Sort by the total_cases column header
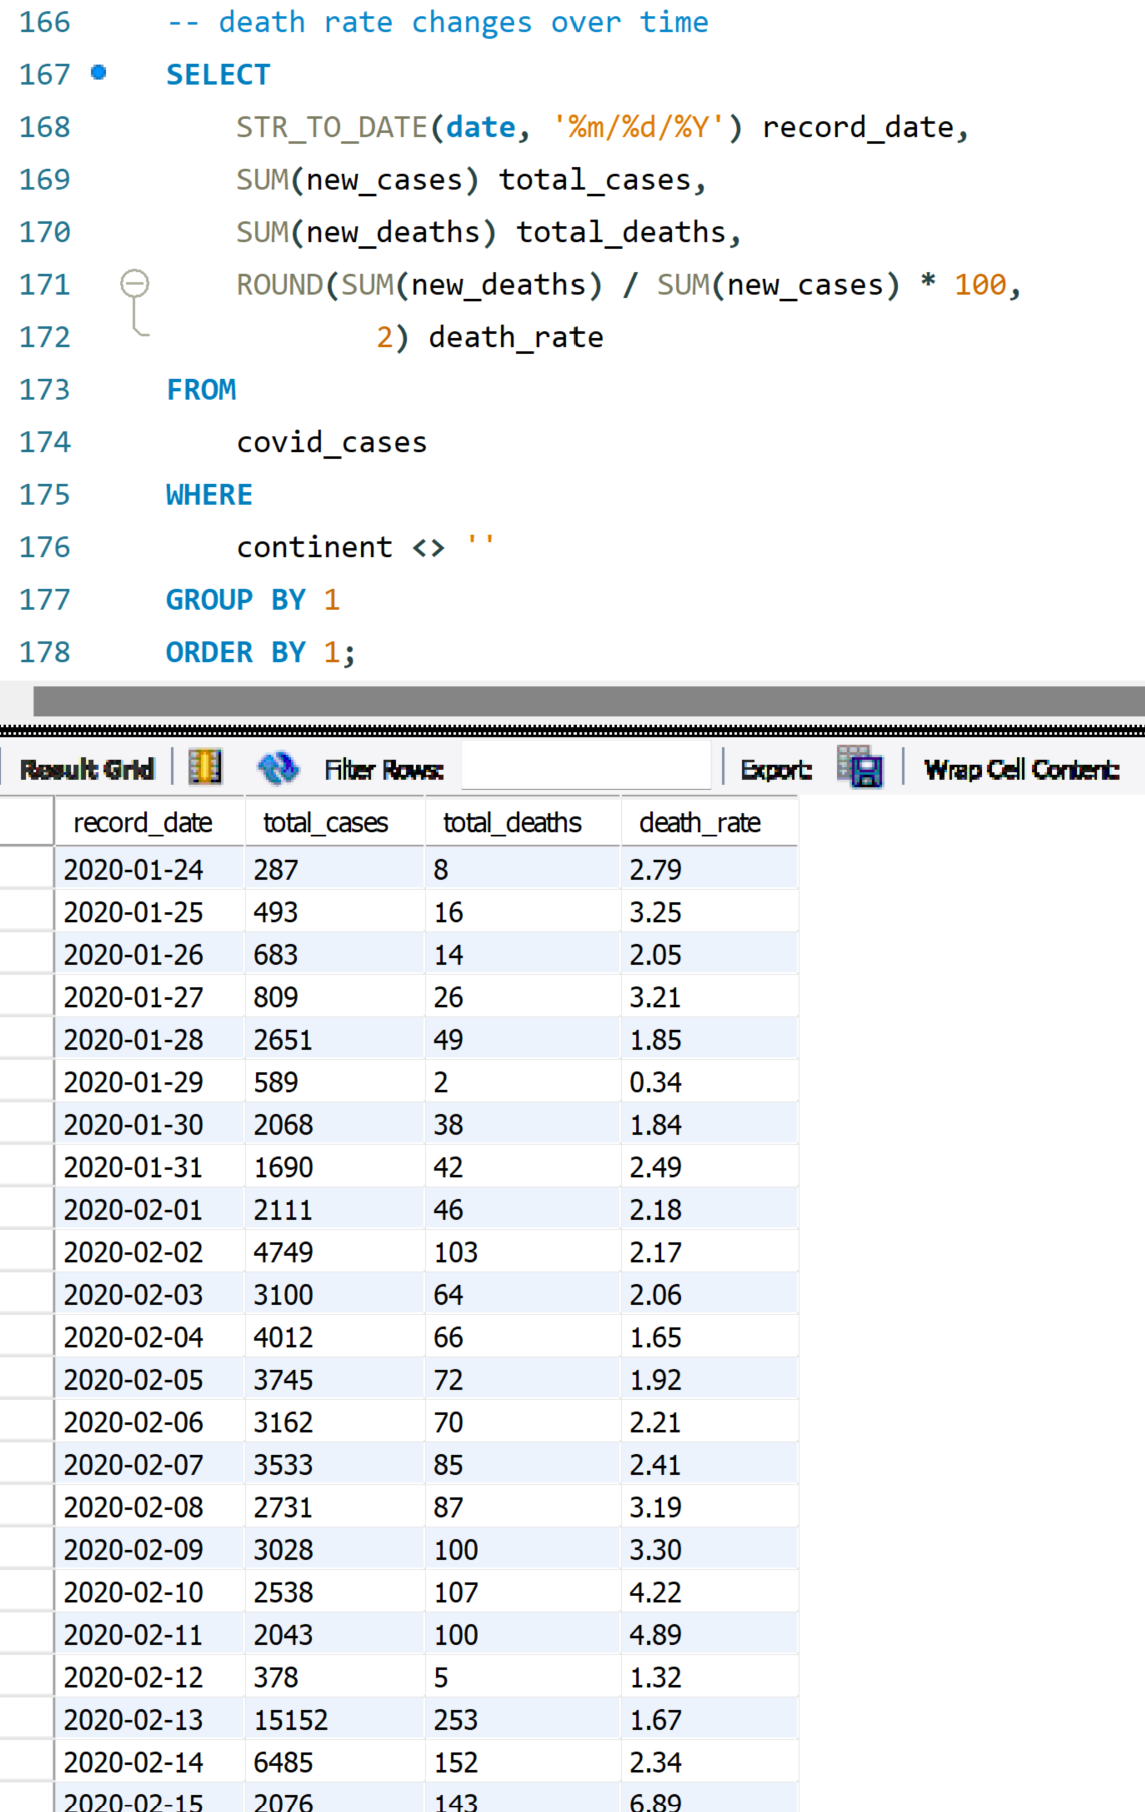The height and width of the screenshot is (1812, 1145). coord(325,822)
